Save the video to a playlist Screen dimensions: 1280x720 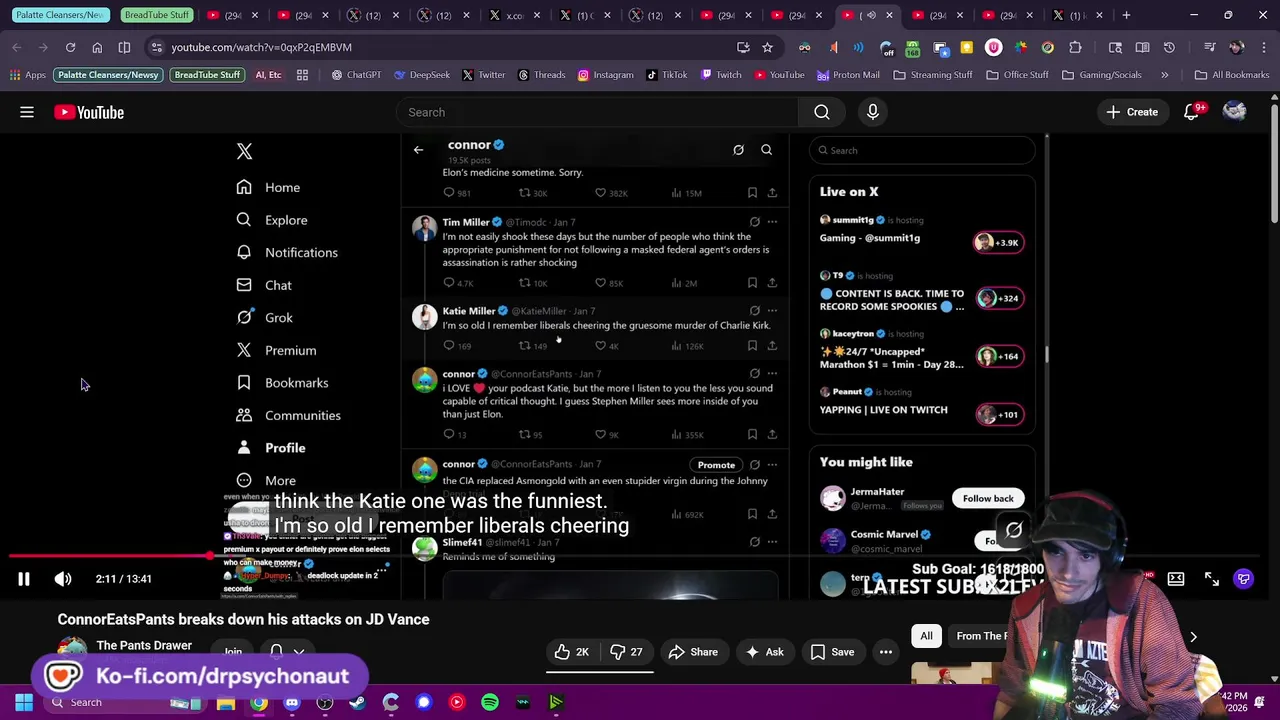pyautogui.click(x=832, y=652)
